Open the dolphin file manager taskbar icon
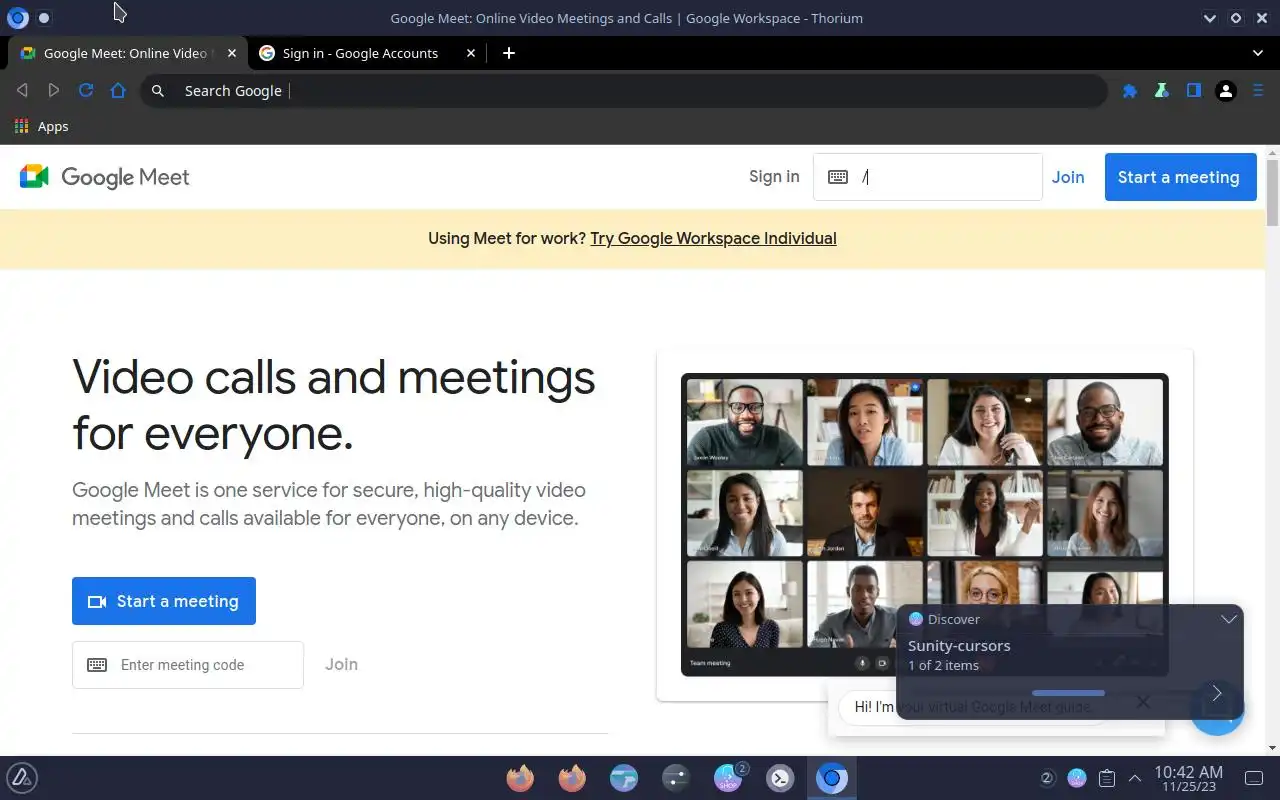 tap(624, 778)
